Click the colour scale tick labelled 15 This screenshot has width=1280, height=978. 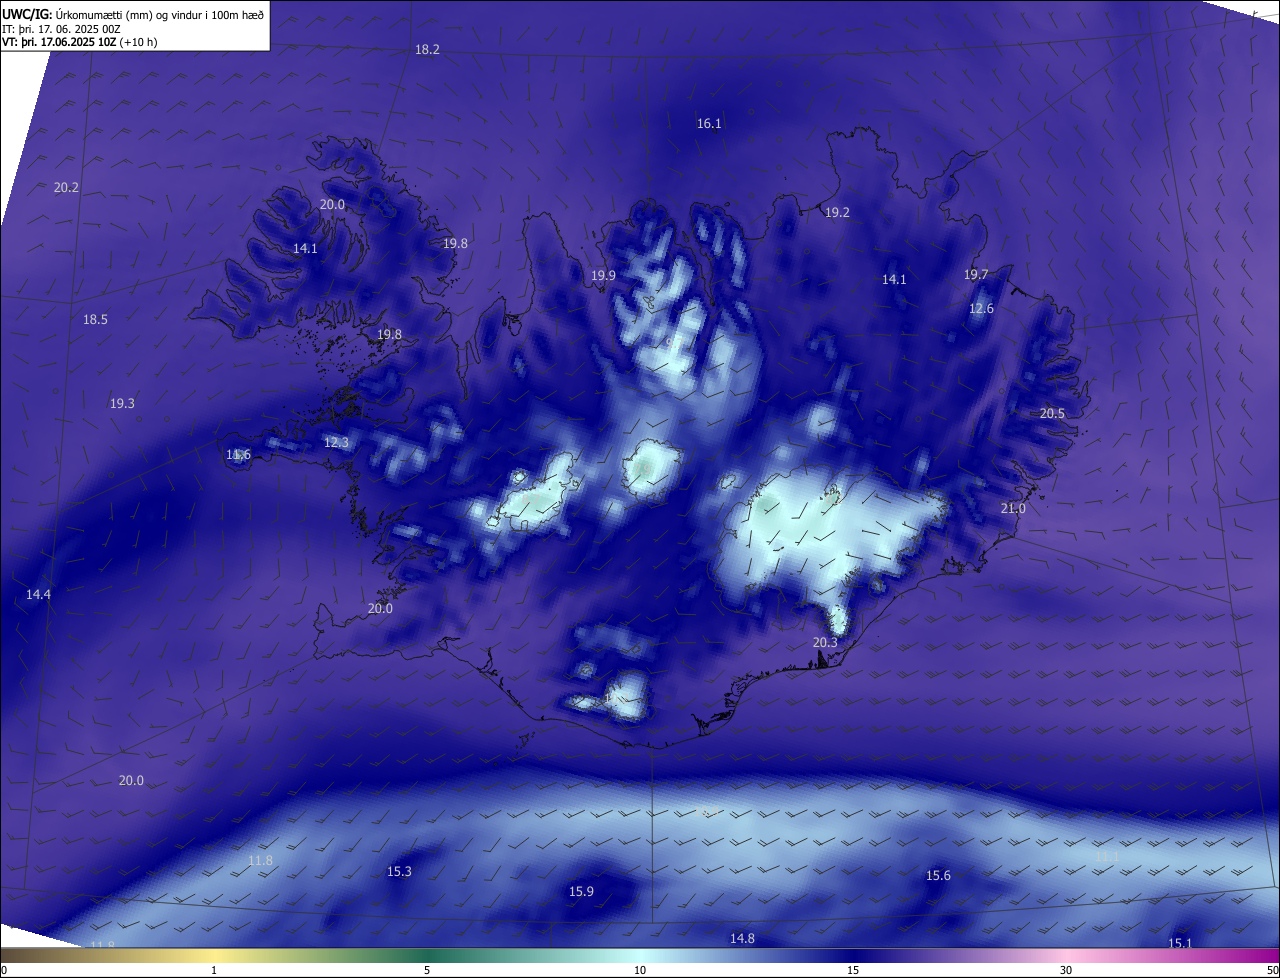click(853, 970)
